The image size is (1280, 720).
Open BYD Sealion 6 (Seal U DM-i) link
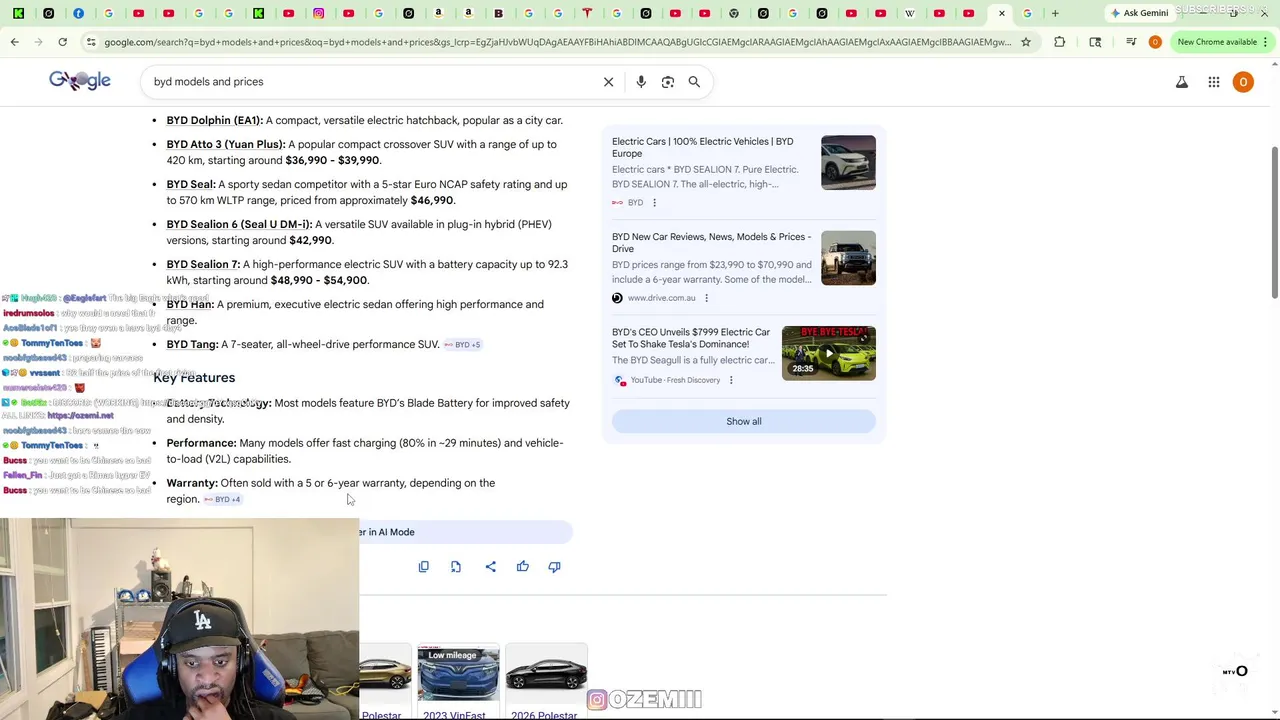[x=239, y=224]
